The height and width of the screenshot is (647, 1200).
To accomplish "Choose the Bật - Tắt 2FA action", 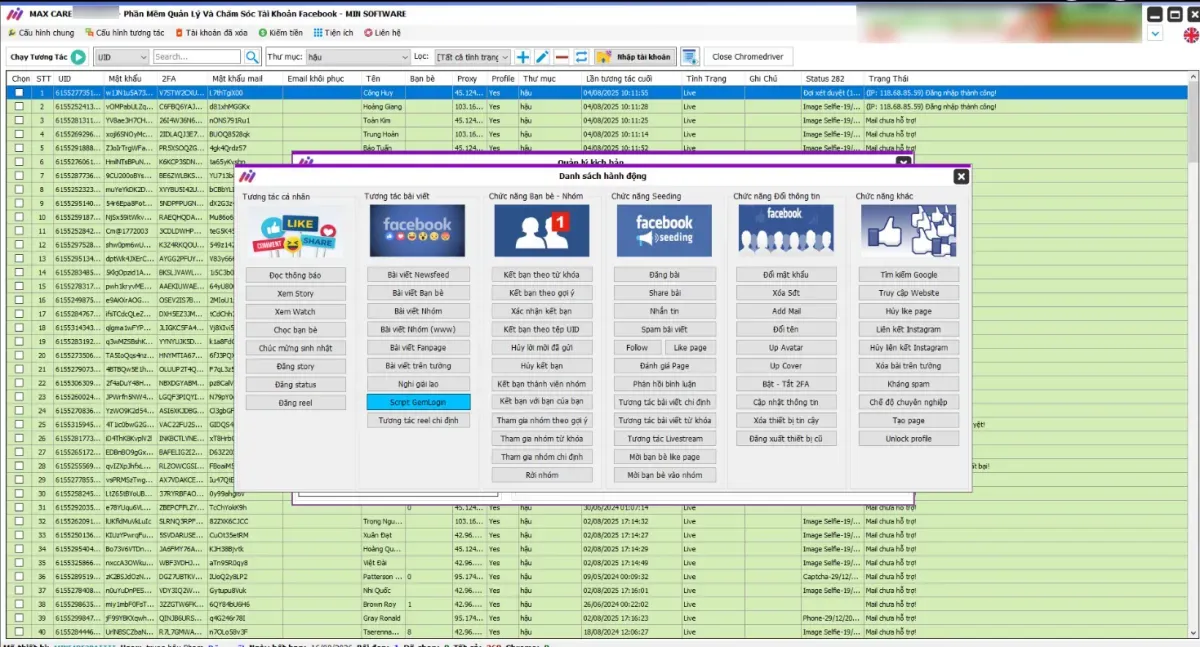I will [x=786, y=384].
